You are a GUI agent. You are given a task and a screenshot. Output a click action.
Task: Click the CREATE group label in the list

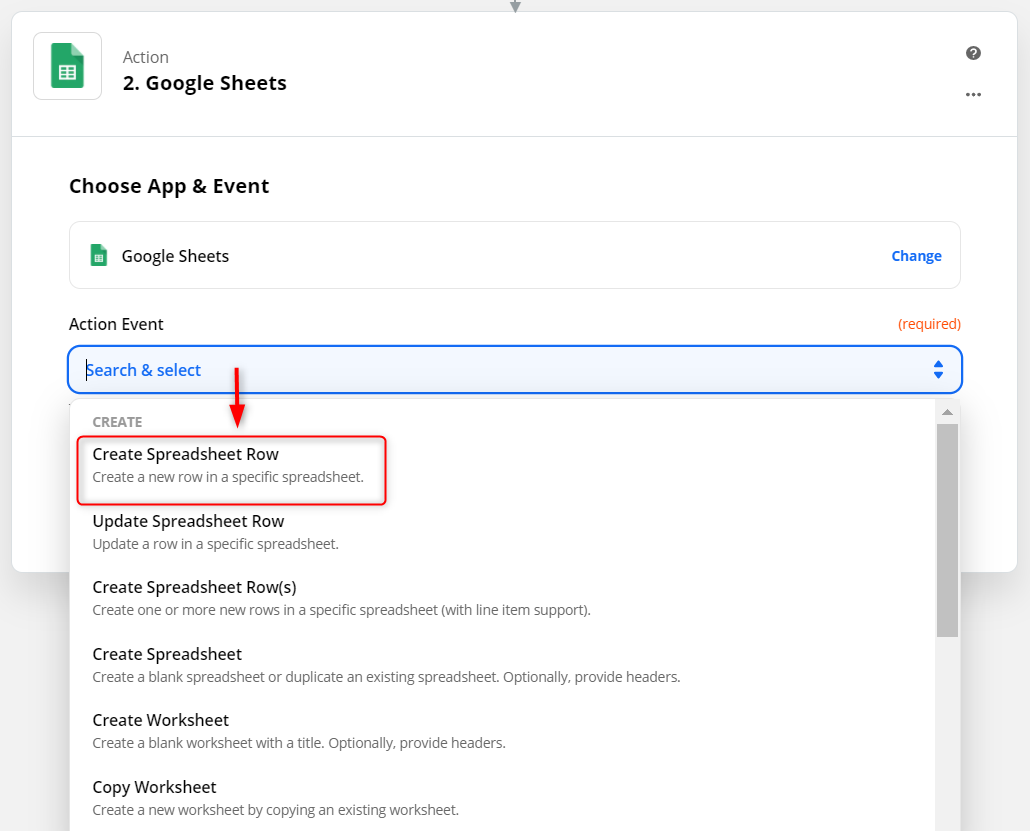click(117, 422)
